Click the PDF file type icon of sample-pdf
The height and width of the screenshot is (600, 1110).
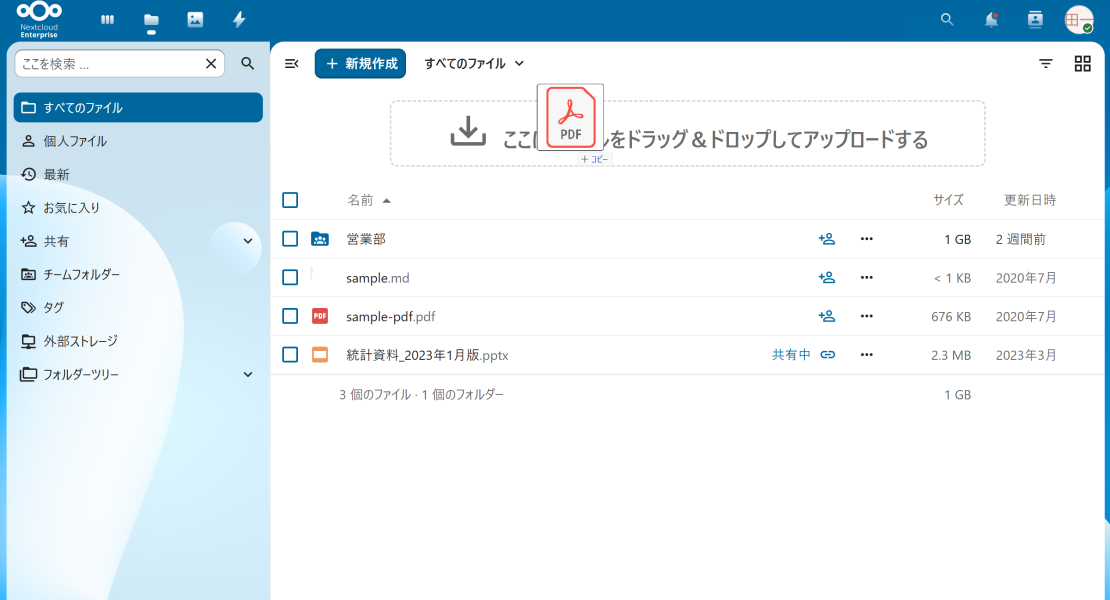320,316
